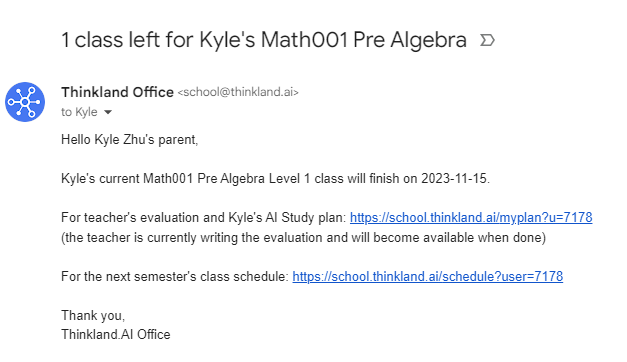Open the schedule?user=7178 class schedule link
The width and height of the screenshot is (627, 362).
(x=427, y=276)
